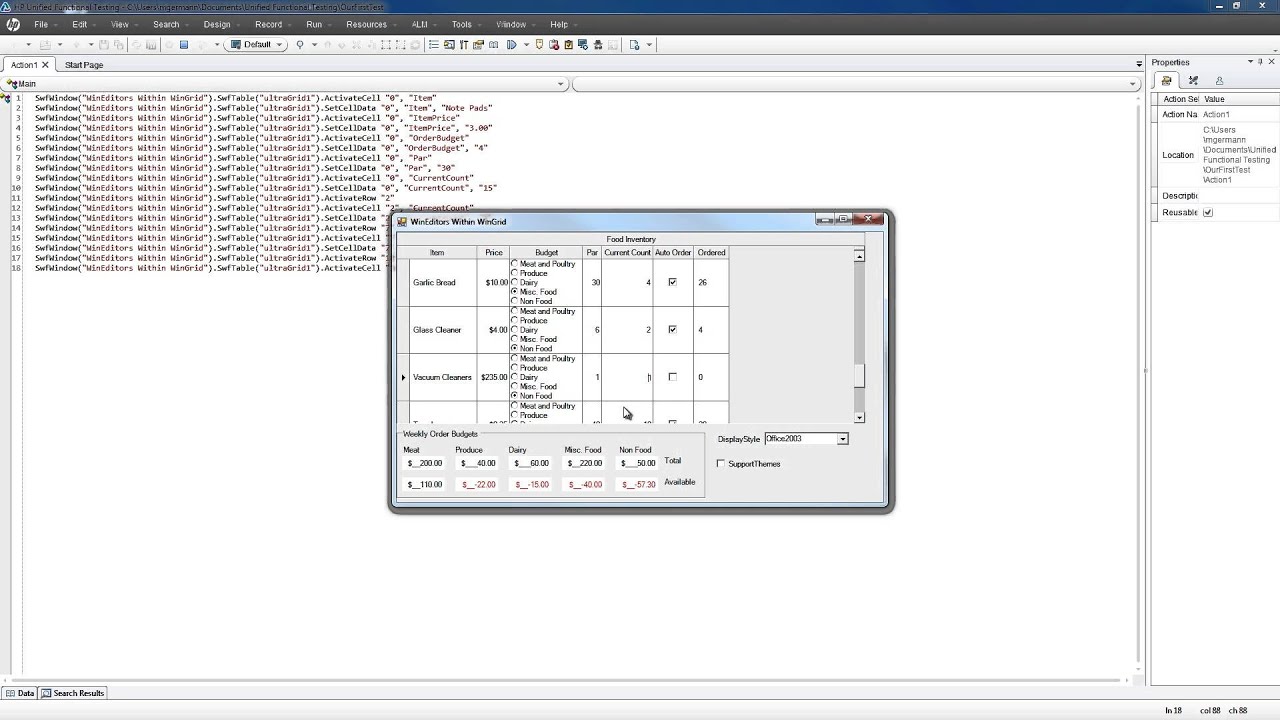The image size is (1280, 720).
Task: Open the second icon tab in Properties panel
Action: pyautogui.click(x=1193, y=80)
